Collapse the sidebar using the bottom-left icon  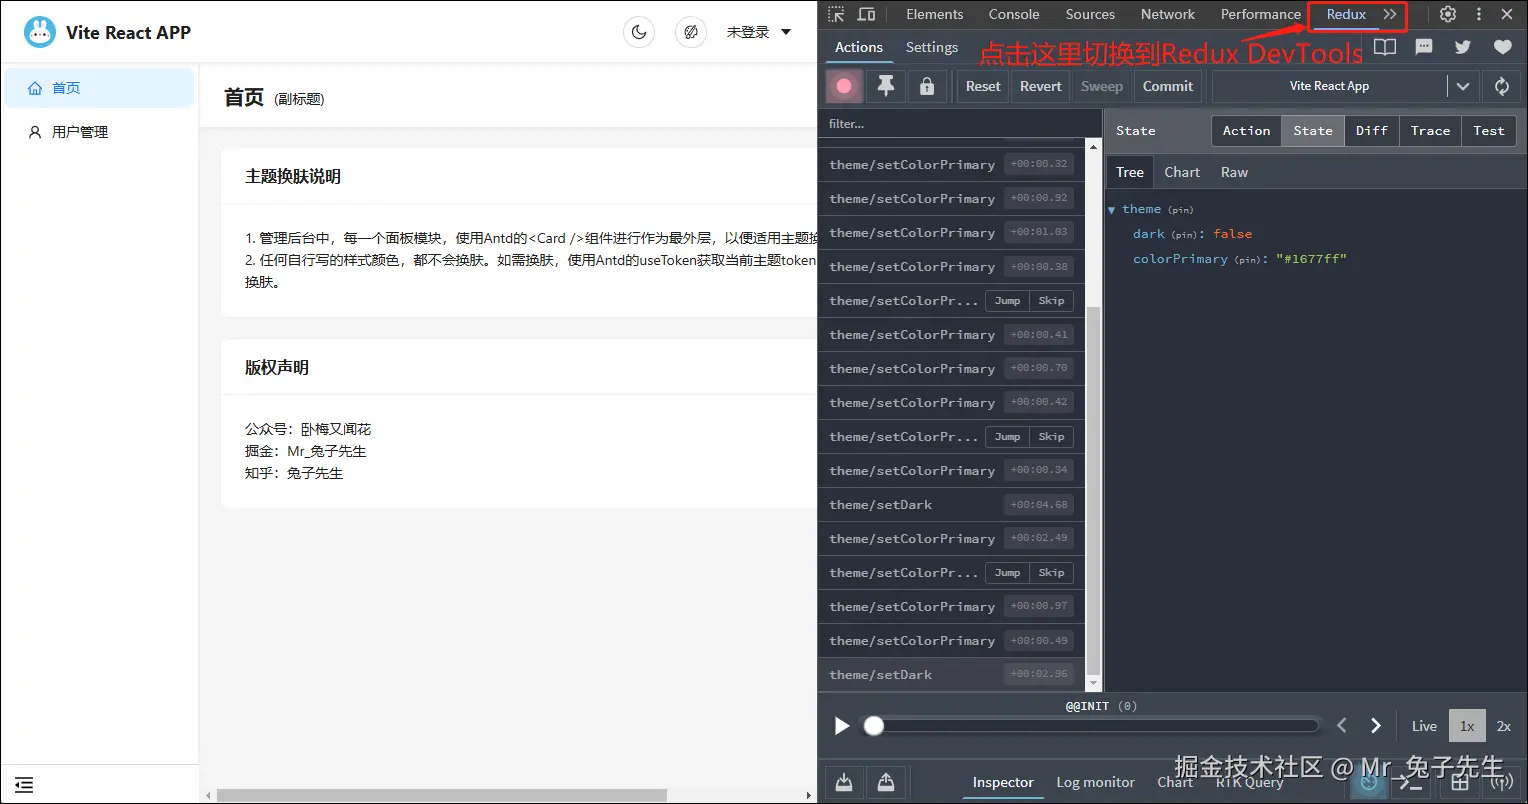23,784
